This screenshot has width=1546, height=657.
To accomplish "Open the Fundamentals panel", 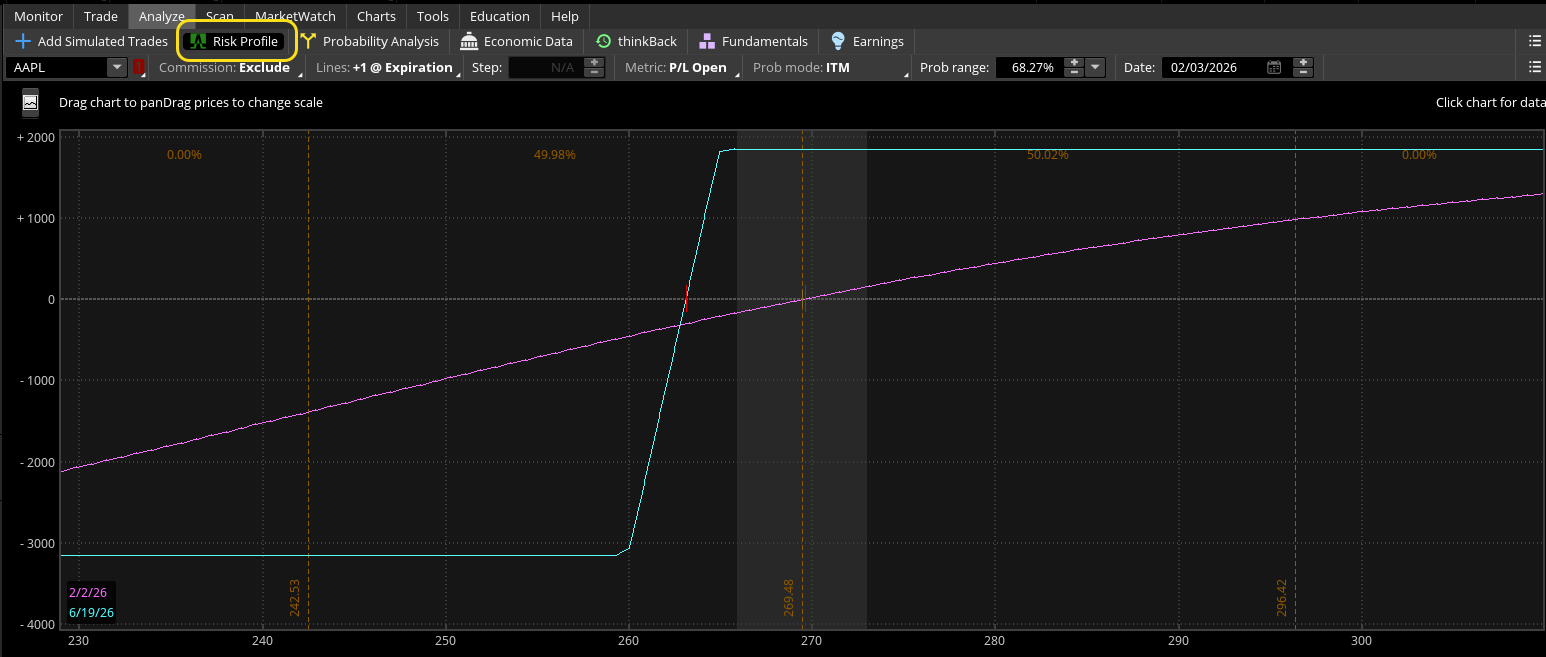I will pyautogui.click(x=753, y=41).
